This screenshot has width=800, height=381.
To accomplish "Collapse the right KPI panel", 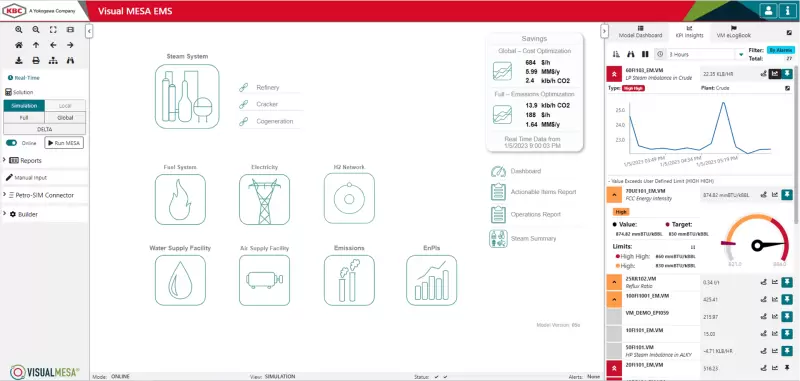I will click(x=605, y=31).
